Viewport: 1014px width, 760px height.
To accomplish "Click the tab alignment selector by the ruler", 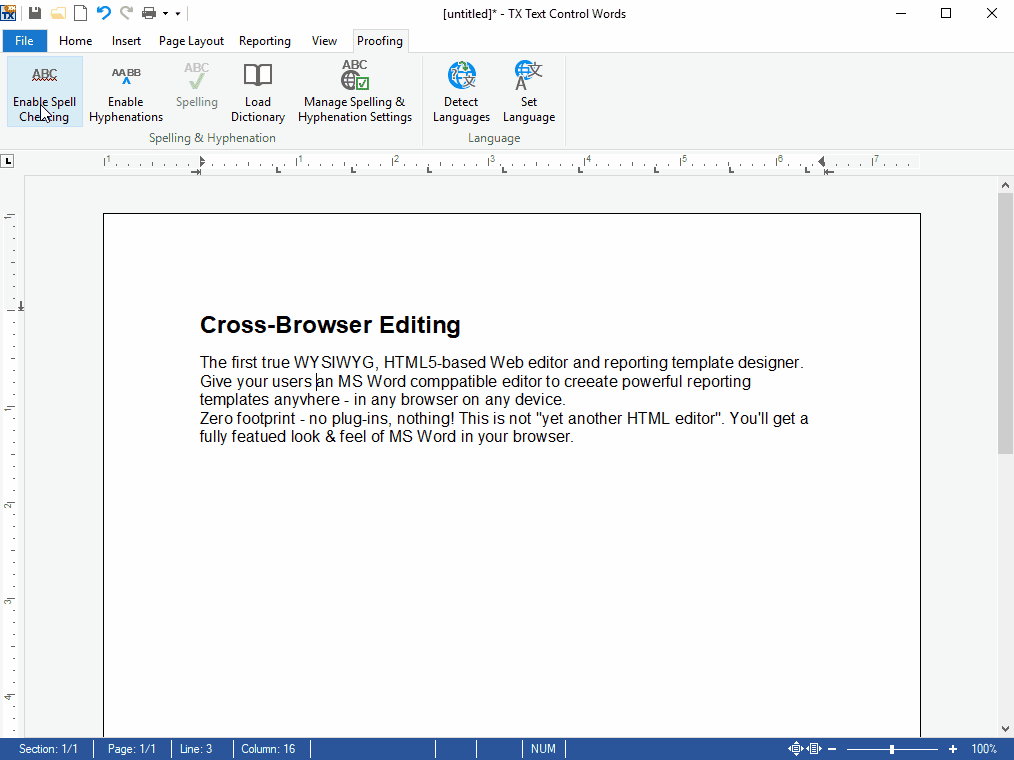I will click(x=7, y=161).
